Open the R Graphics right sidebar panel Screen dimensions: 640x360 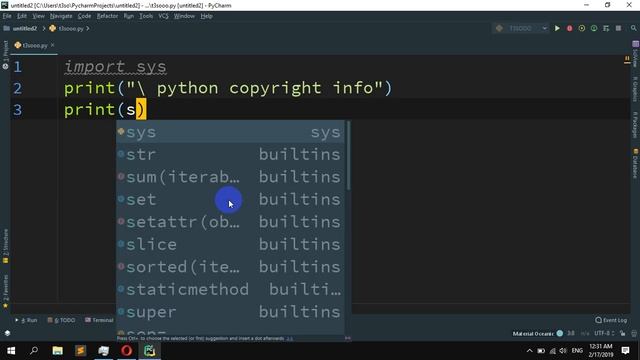point(635,89)
